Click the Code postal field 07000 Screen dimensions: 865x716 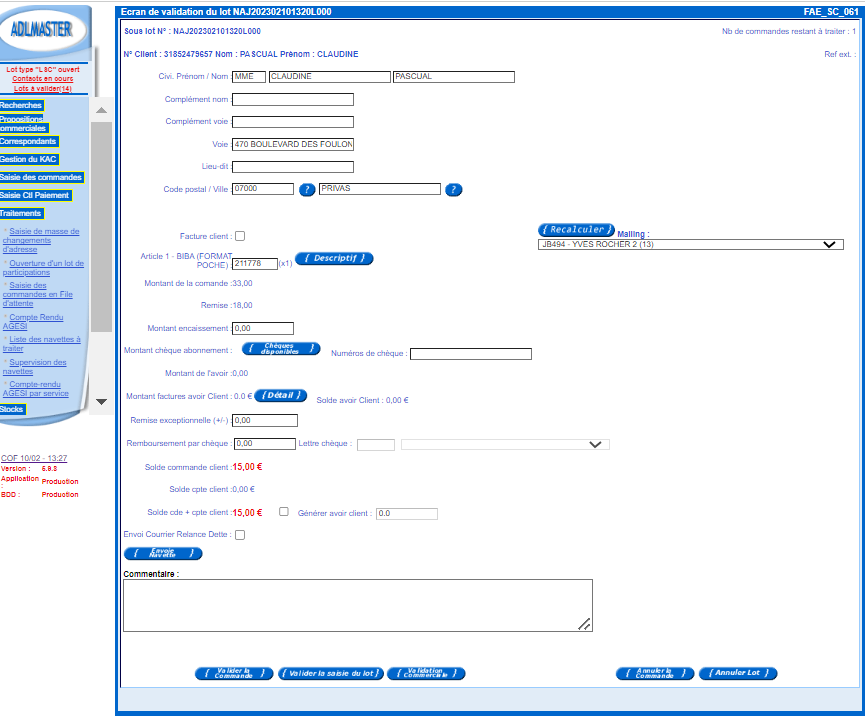(263, 189)
